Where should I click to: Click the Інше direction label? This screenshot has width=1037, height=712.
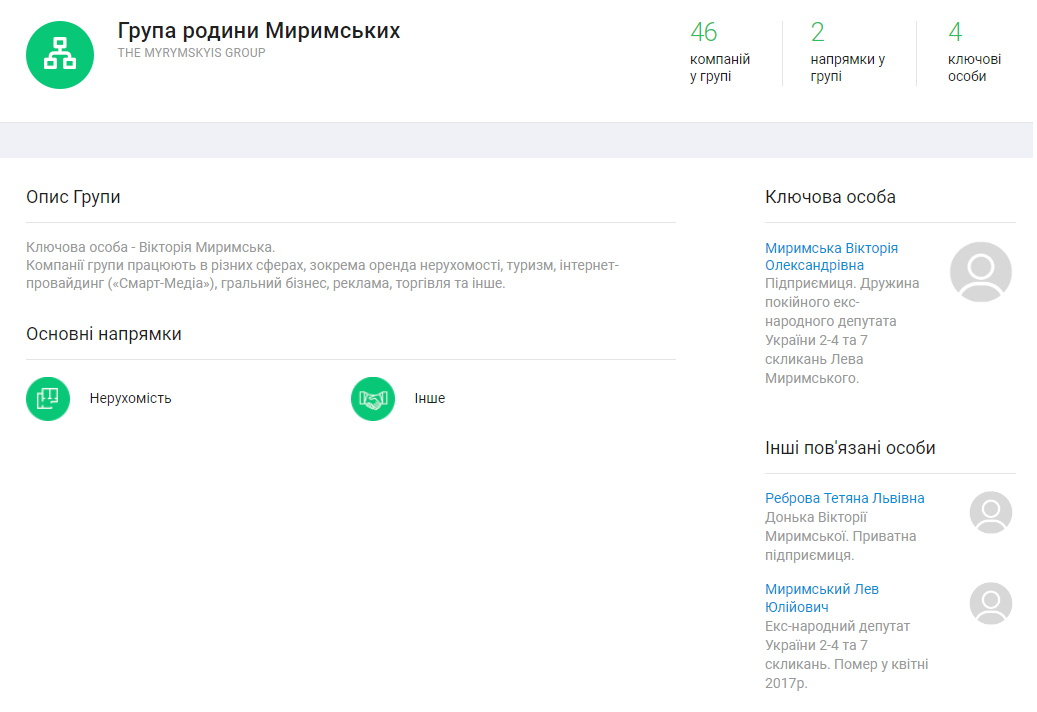click(x=430, y=398)
